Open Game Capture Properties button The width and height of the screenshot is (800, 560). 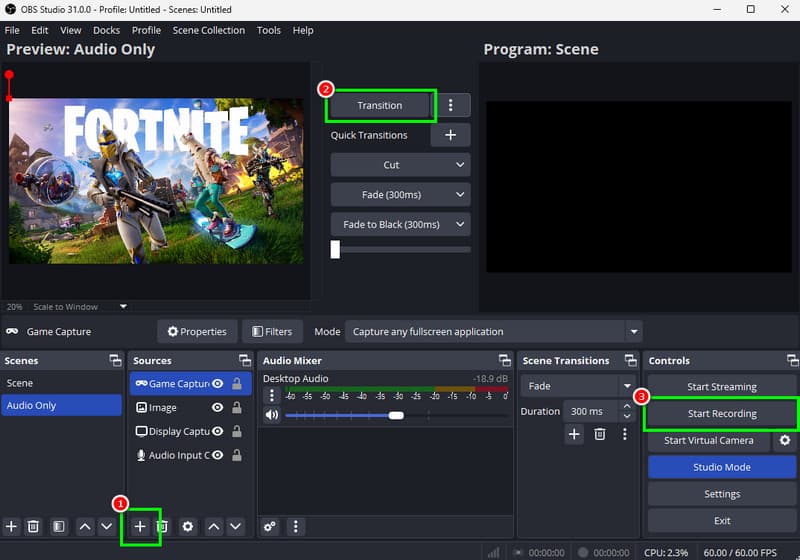197,332
